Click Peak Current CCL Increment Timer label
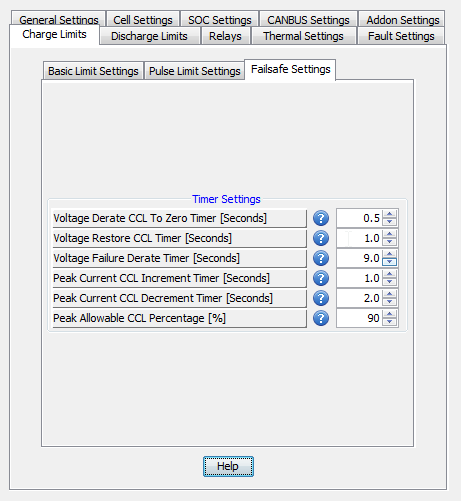Image resolution: width=461 pixels, height=501 pixels. click(179, 278)
